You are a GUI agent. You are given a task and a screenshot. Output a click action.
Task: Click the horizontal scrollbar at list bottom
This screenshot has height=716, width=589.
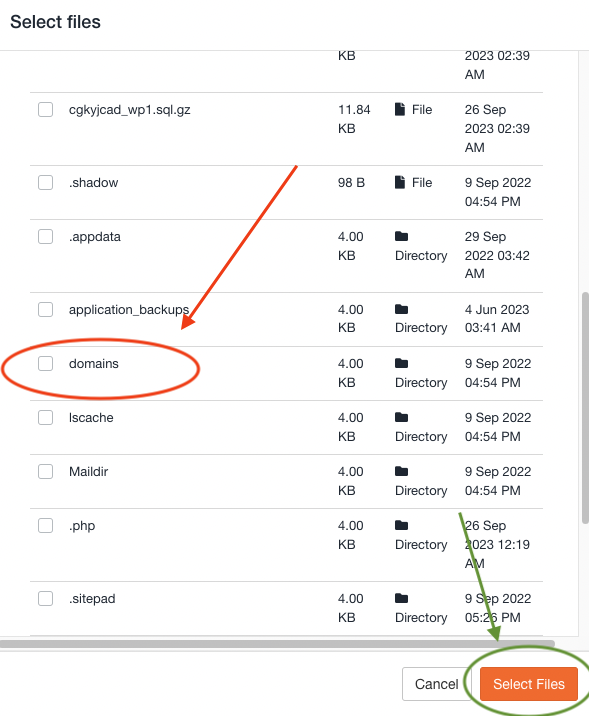point(277,644)
